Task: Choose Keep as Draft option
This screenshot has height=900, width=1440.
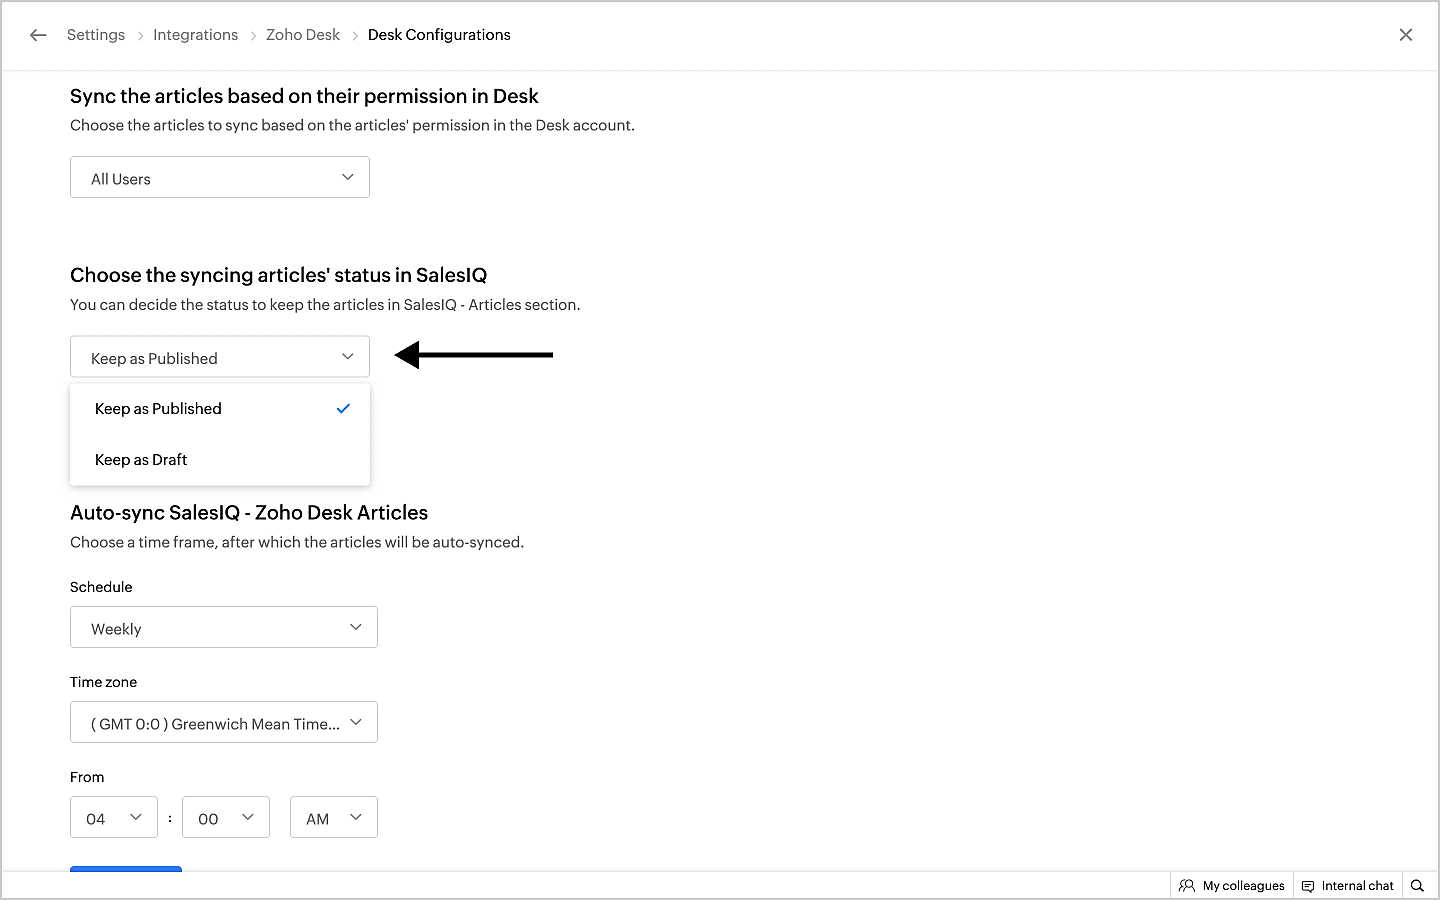Action: (x=141, y=460)
